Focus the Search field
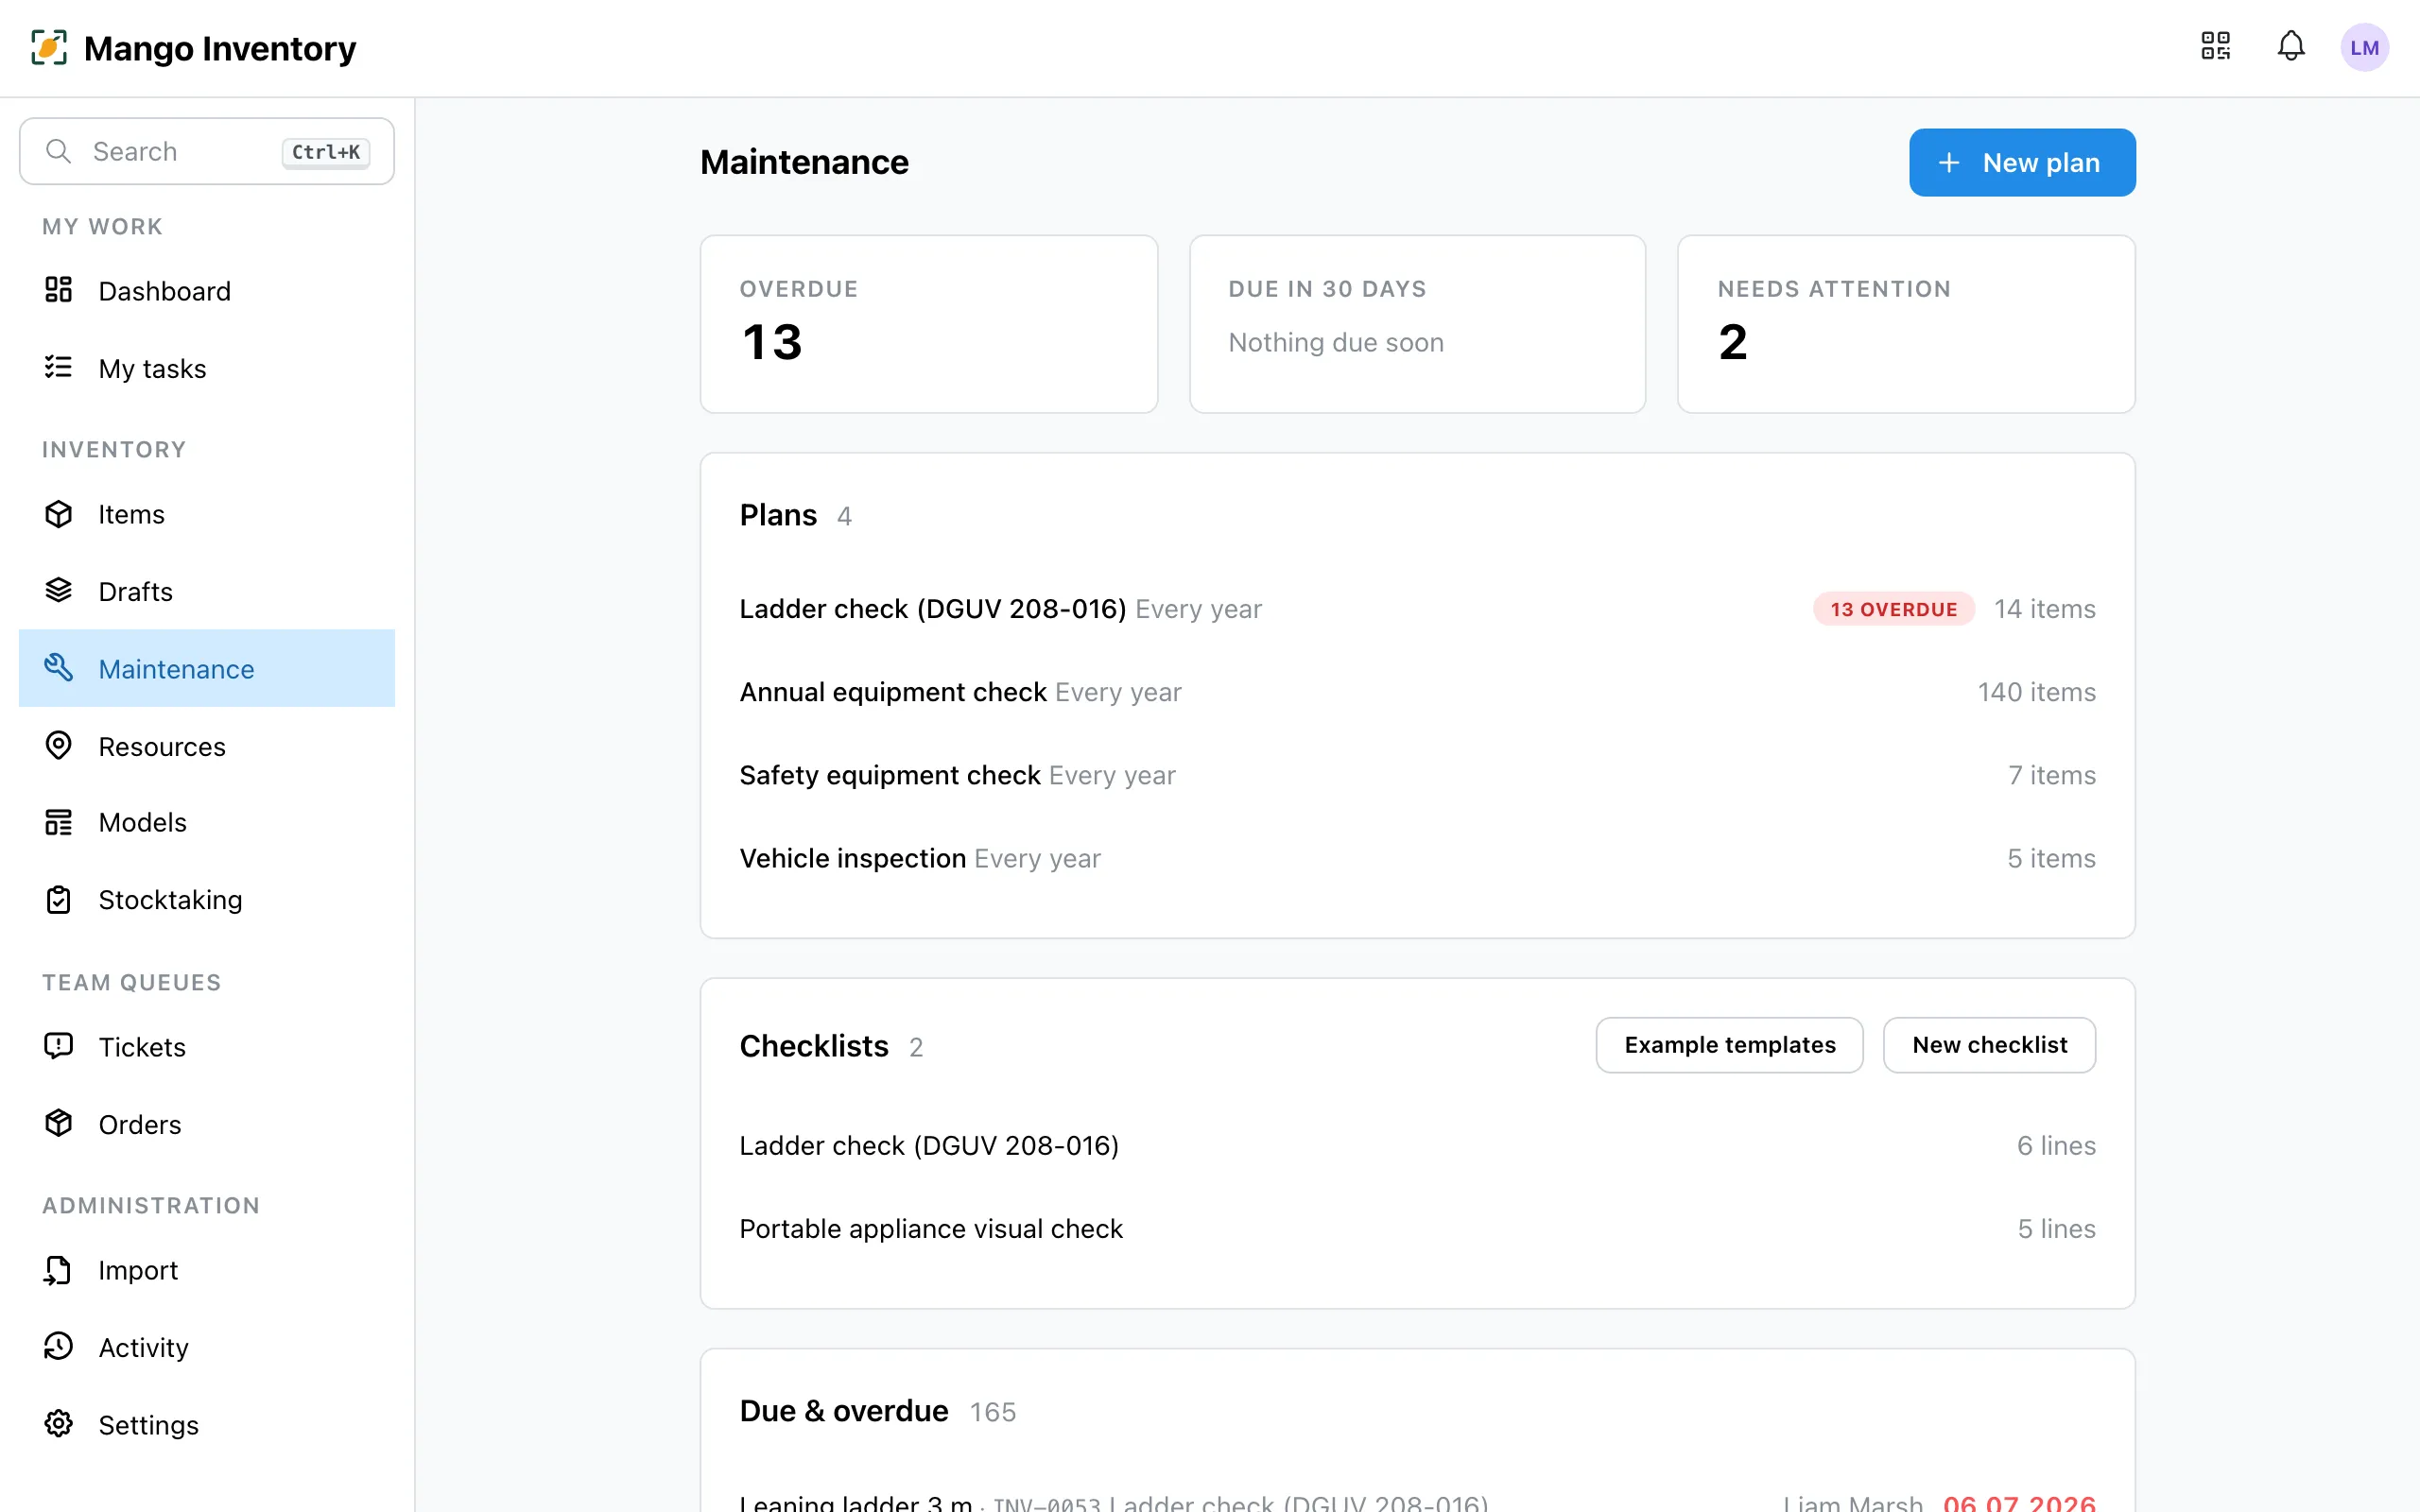Screen dimensions: 2420x1512 [207, 151]
